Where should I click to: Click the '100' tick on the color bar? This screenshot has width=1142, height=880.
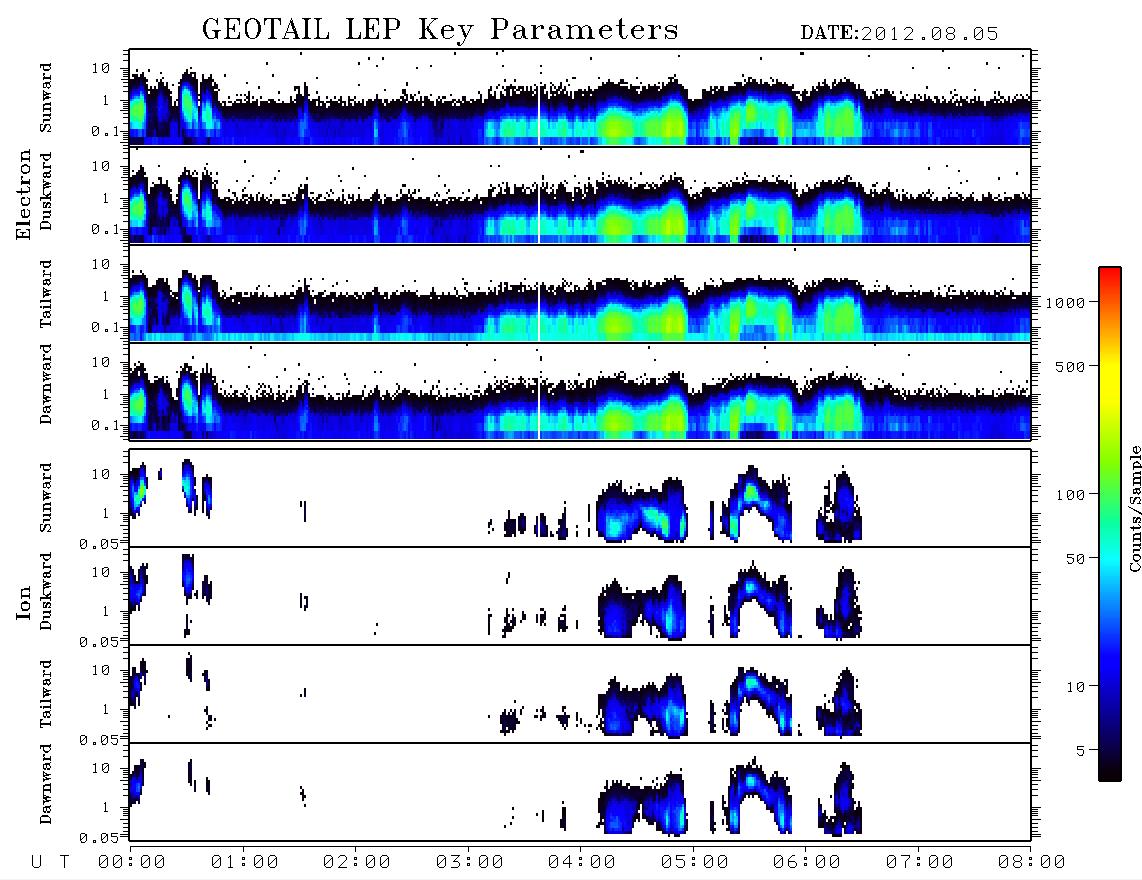1070,495
